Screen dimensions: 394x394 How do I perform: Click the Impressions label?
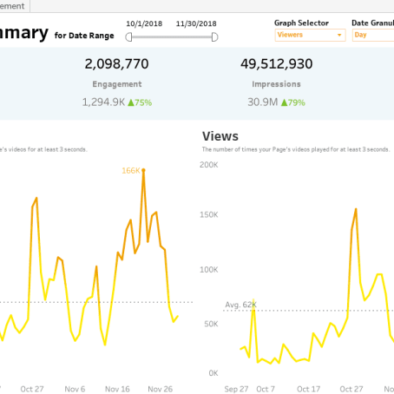tap(276, 84)
